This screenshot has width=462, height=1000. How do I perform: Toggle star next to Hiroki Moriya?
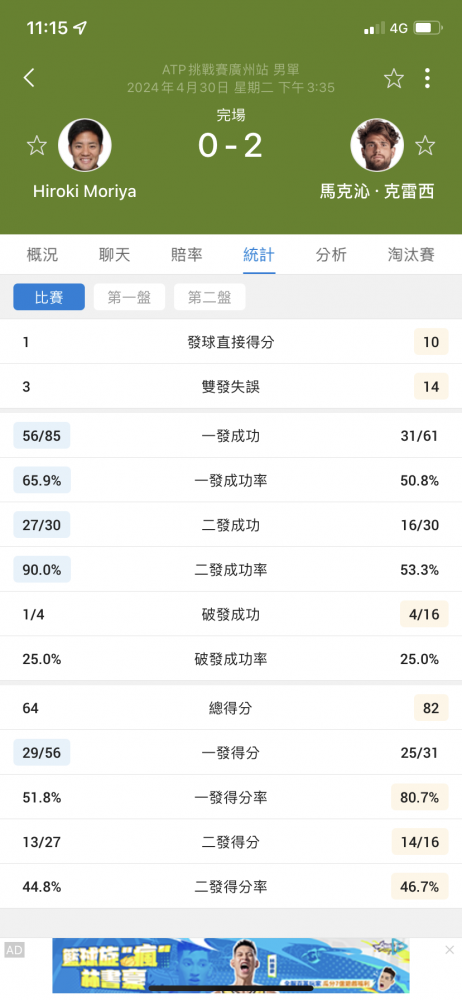(36, 145)
